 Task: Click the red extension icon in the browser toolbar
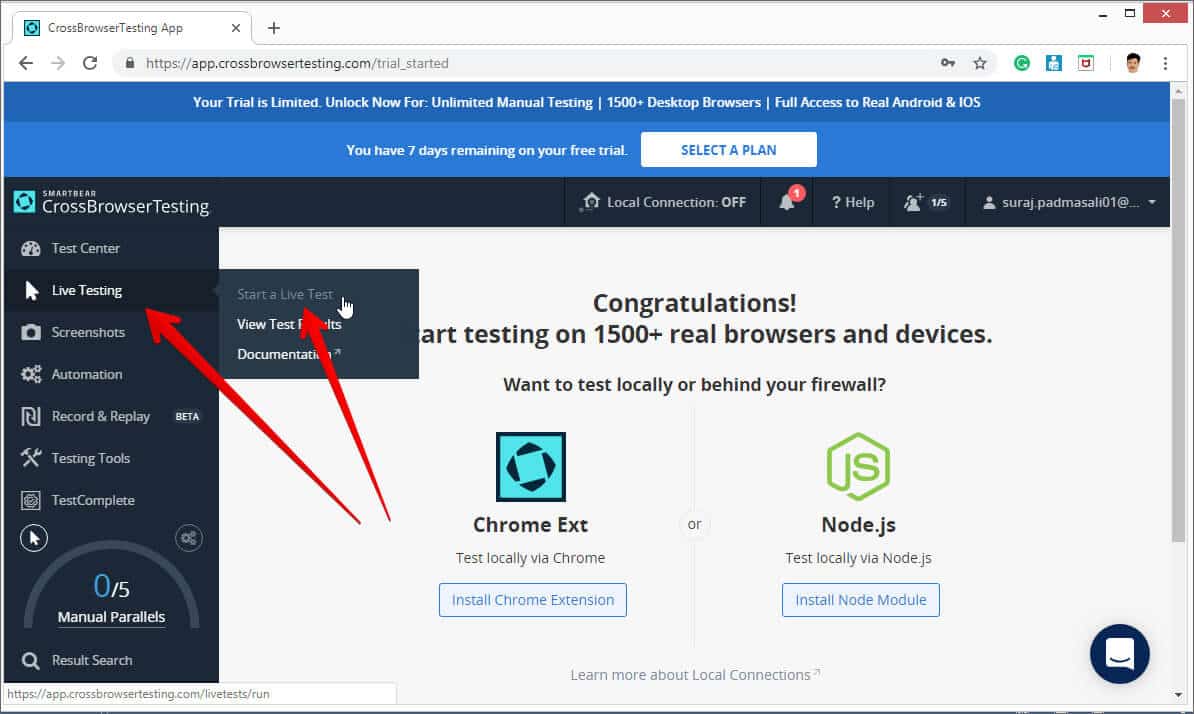click(1086, 63)
